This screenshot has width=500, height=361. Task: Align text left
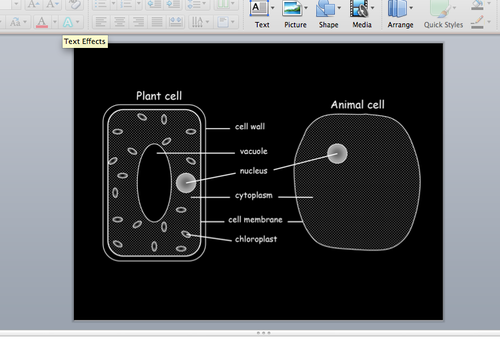[101, 22]
